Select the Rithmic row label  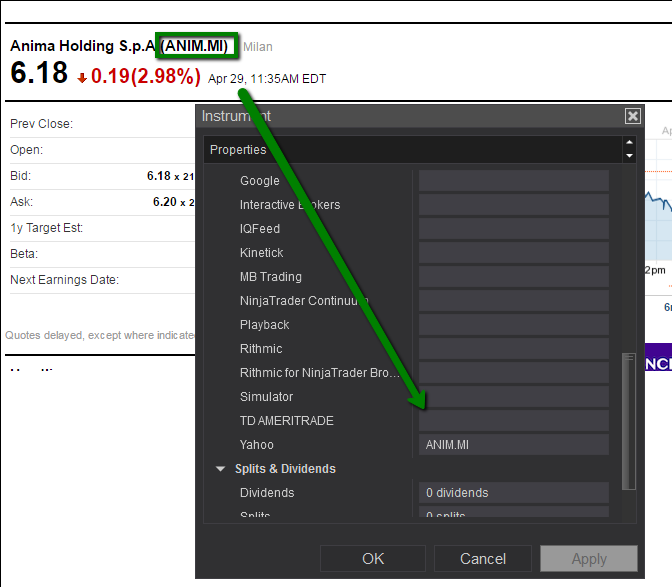261,349
